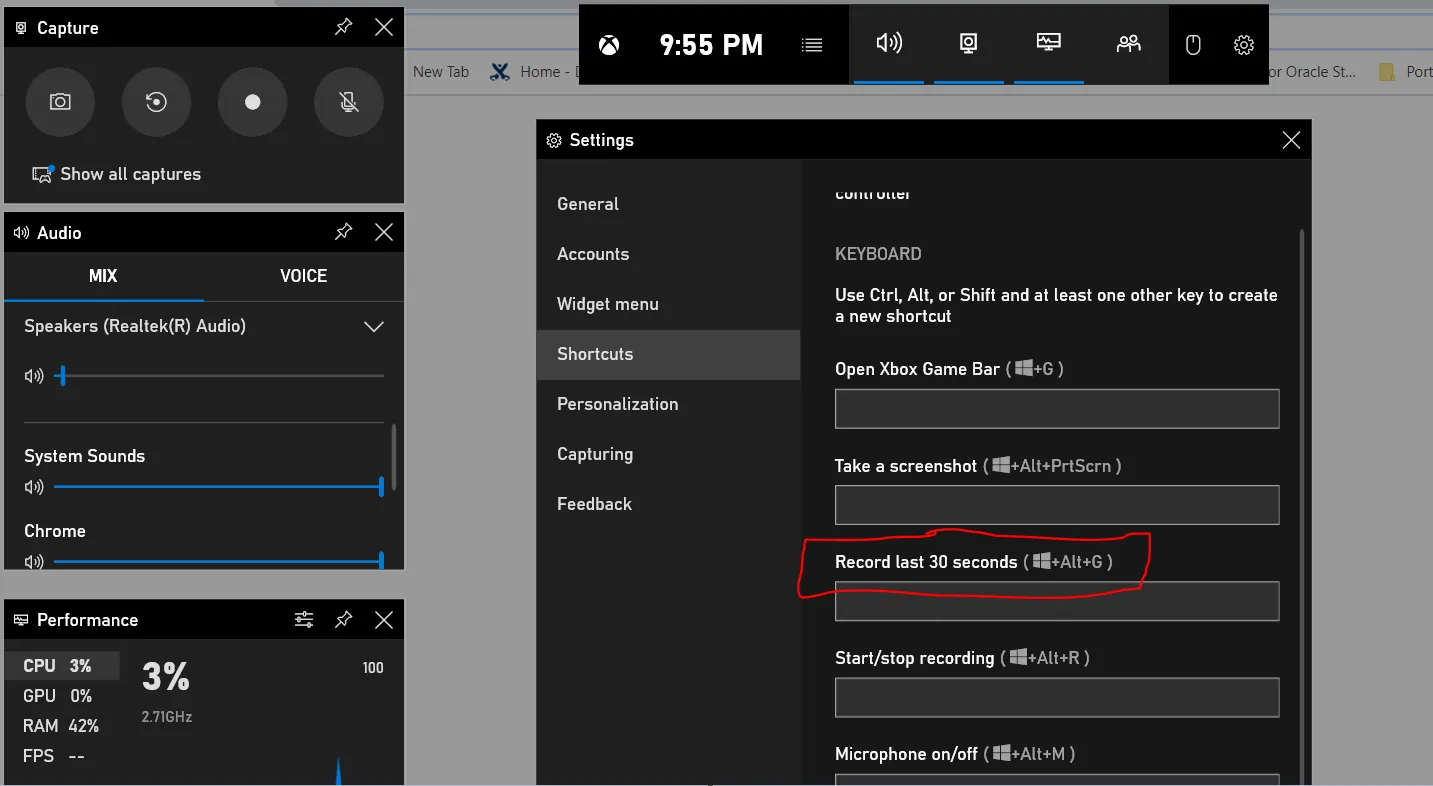
Task: Open the Xbox Social widget
Action: [1128, 44]
